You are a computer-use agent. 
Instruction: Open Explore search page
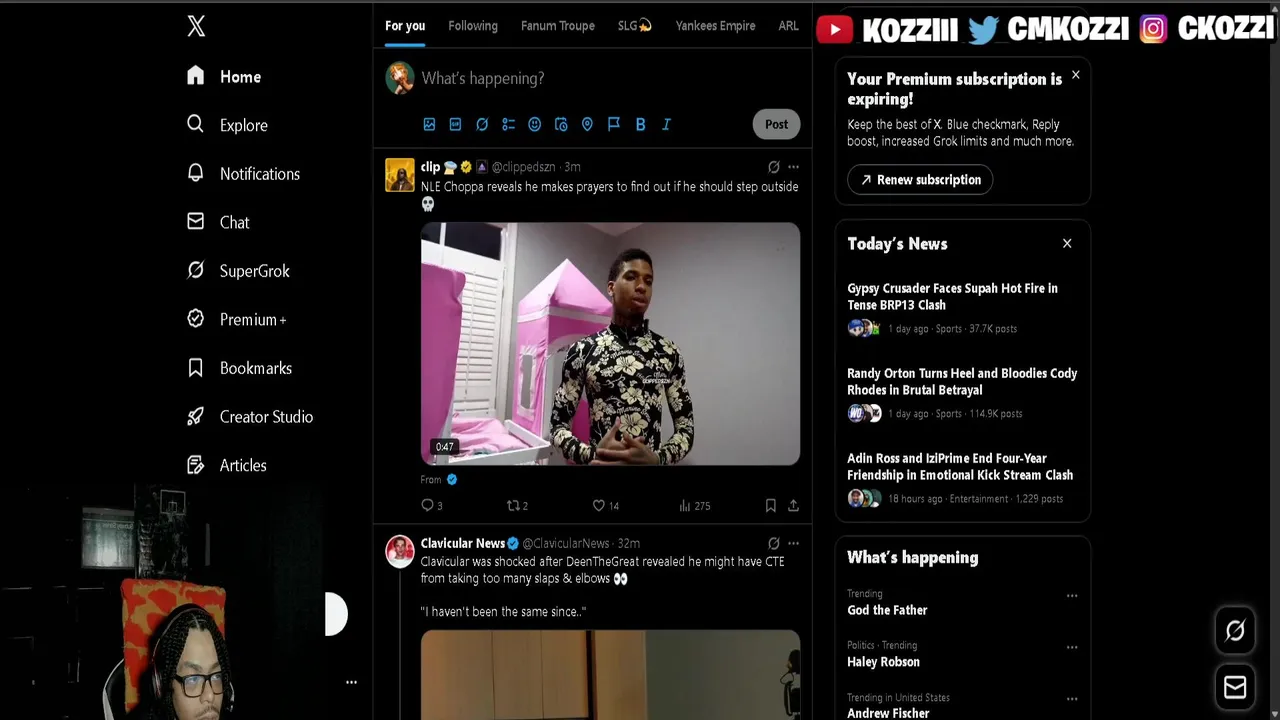(227, 125)
